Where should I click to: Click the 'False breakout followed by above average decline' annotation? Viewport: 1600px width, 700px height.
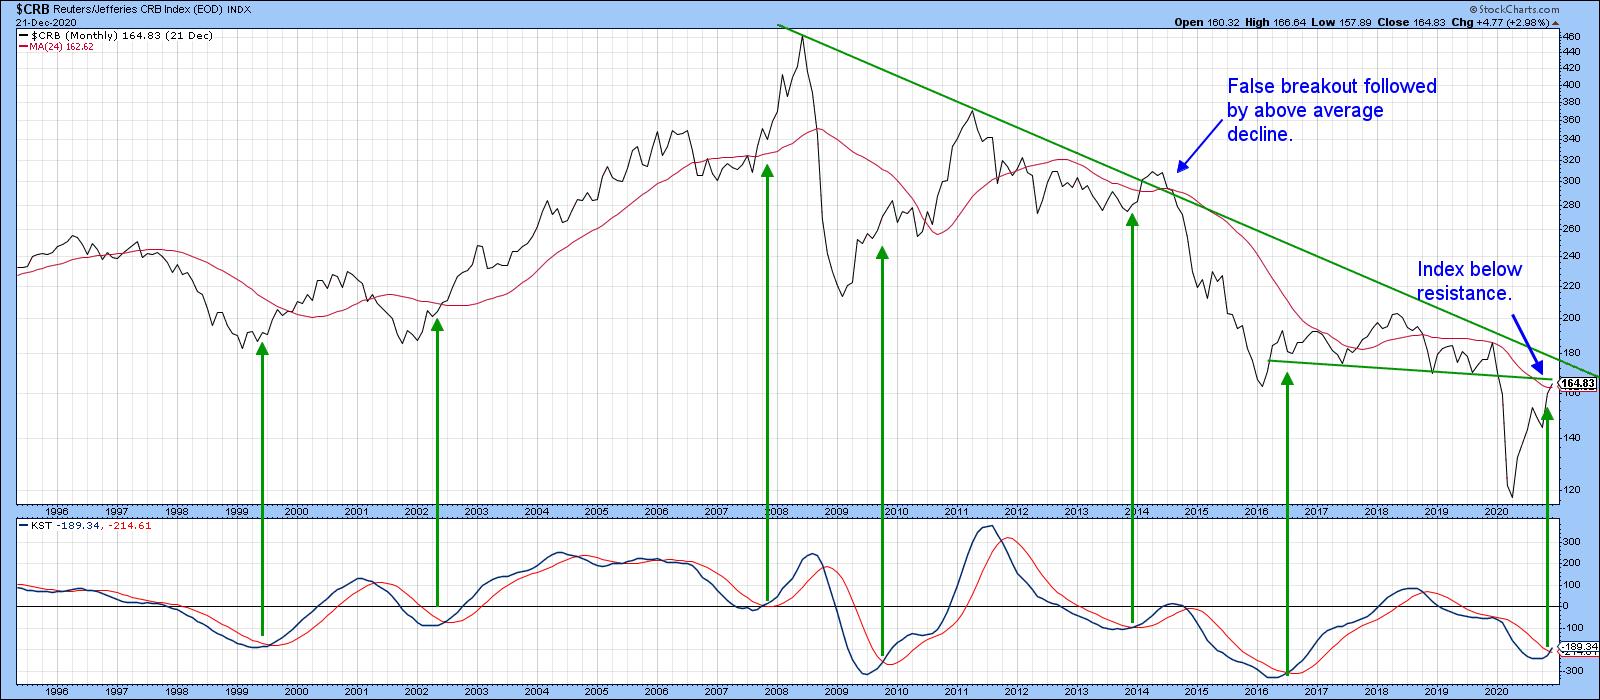point(1331,110)
